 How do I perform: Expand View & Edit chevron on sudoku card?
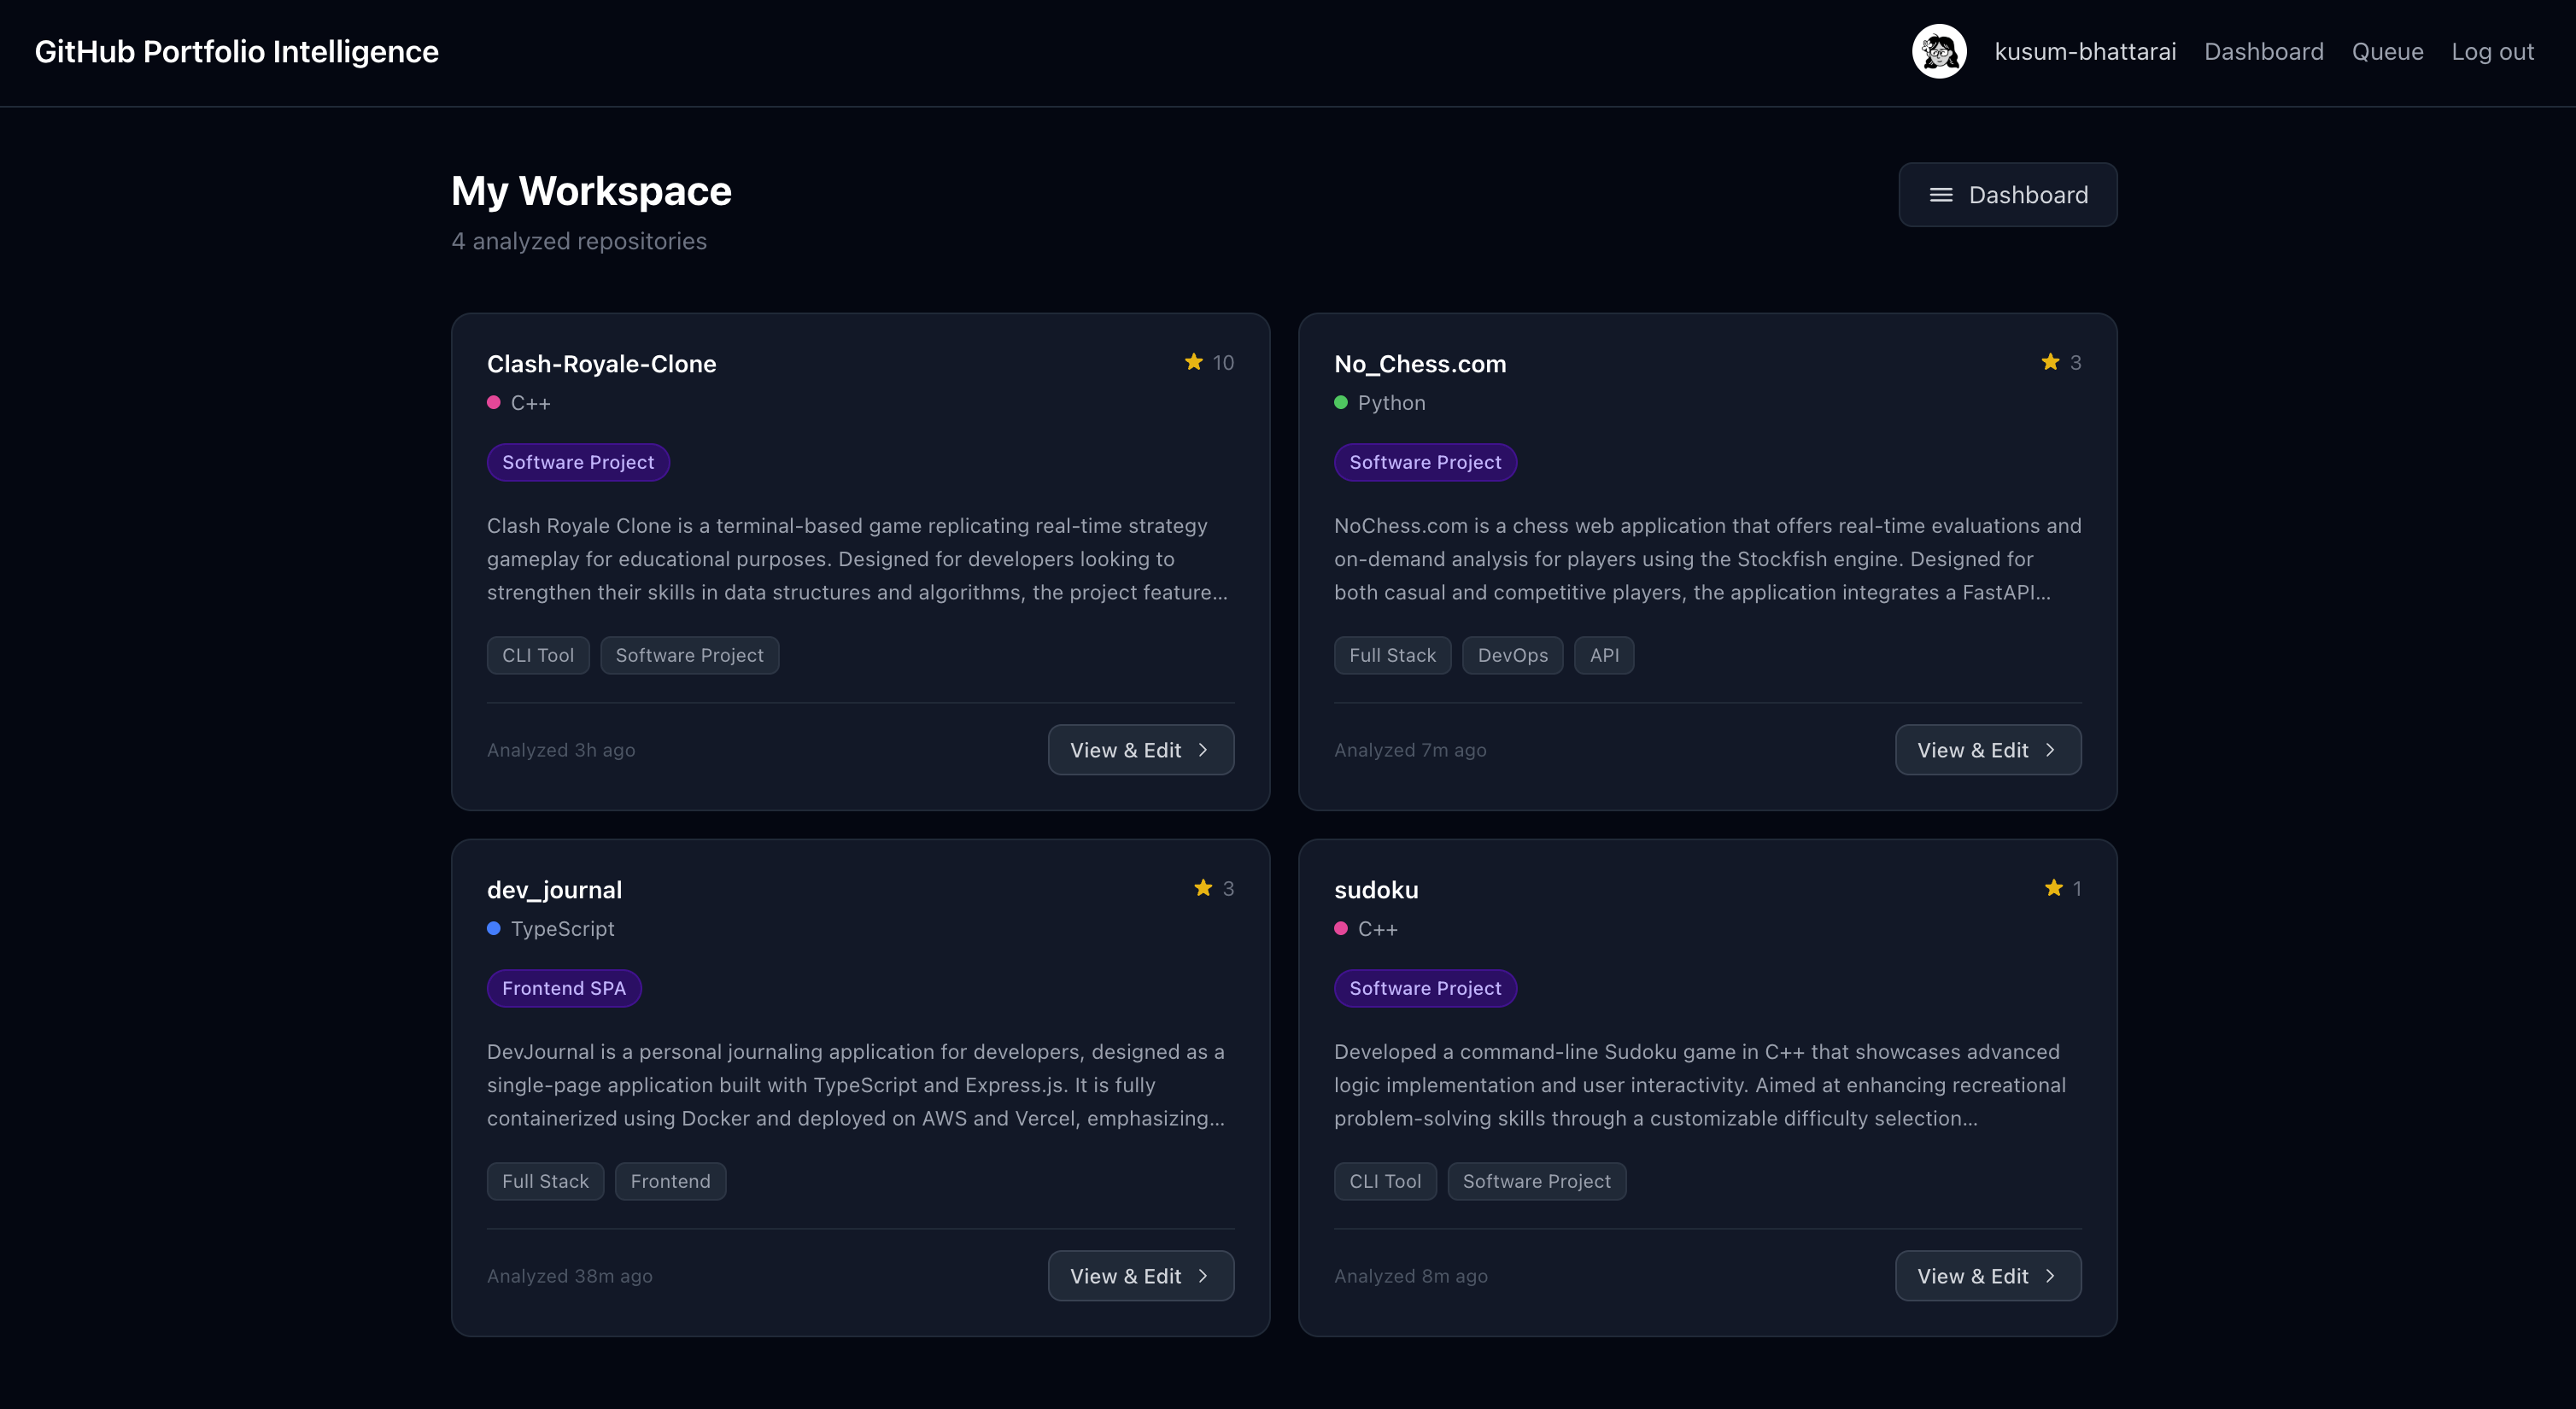[x=2050, y=1275]
